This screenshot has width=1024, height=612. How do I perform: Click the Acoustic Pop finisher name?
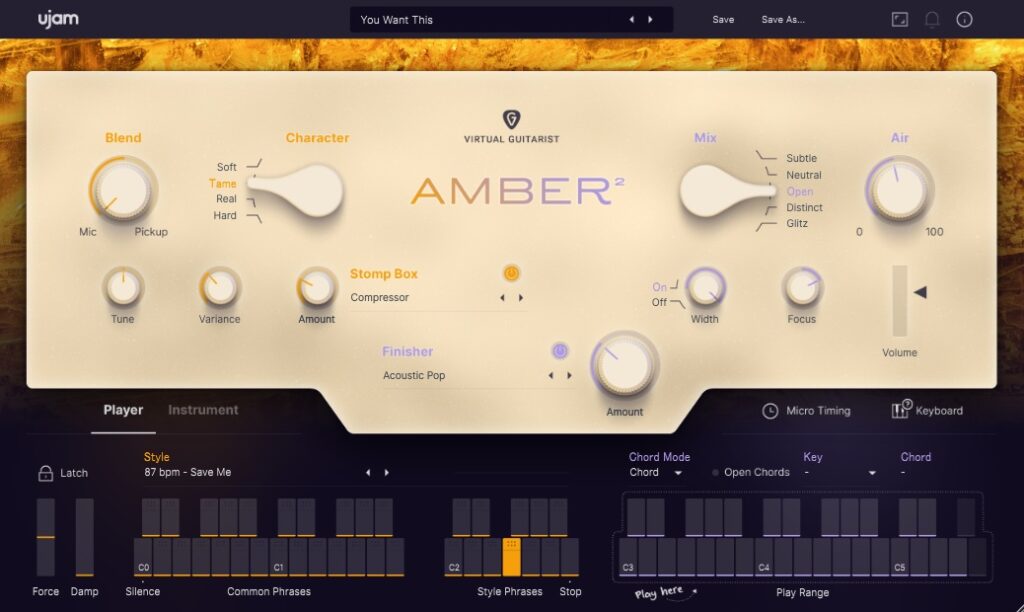pos(414,376)
